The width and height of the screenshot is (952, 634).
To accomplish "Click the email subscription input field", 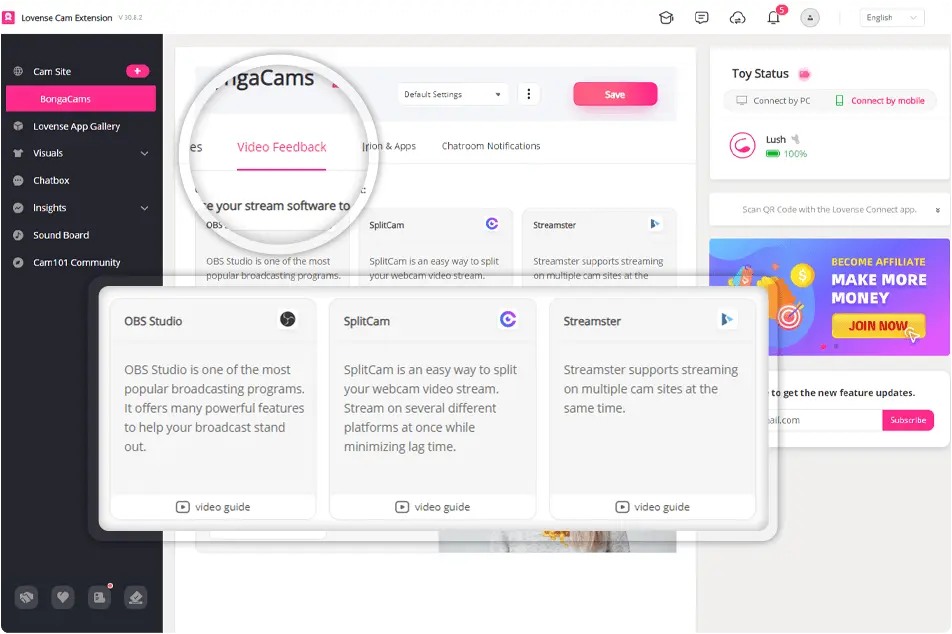I will (x=824, y=420).
